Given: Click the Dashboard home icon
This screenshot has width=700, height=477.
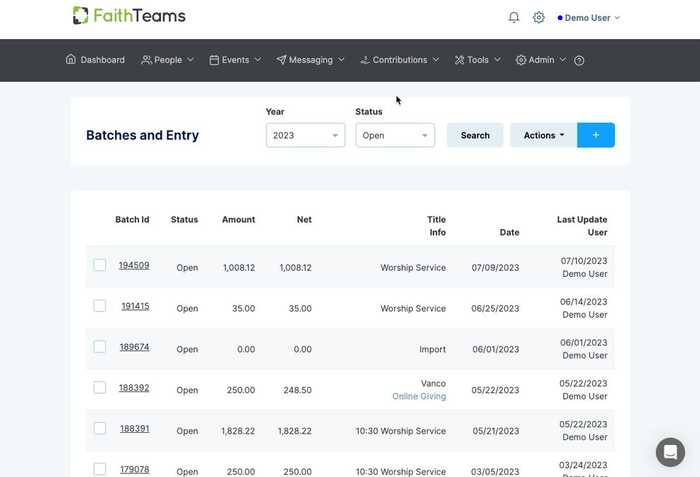Looking at the screenshot, I should point(71,59).
